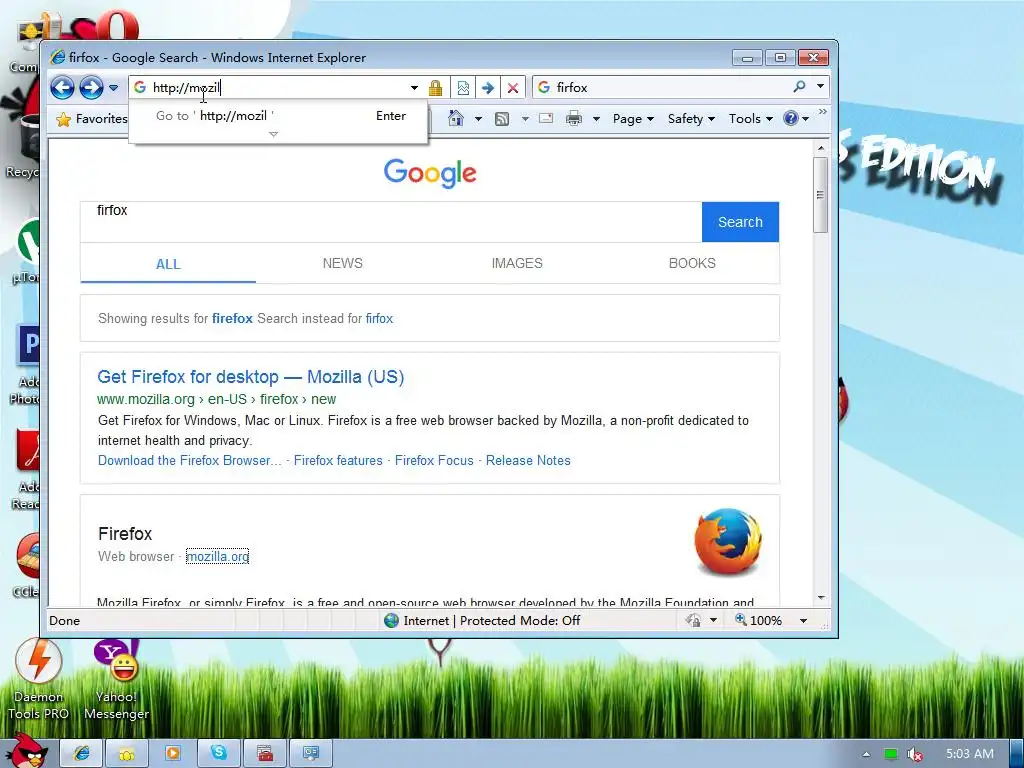Click Internet Explorer taskbar icon

click(82, 753)
